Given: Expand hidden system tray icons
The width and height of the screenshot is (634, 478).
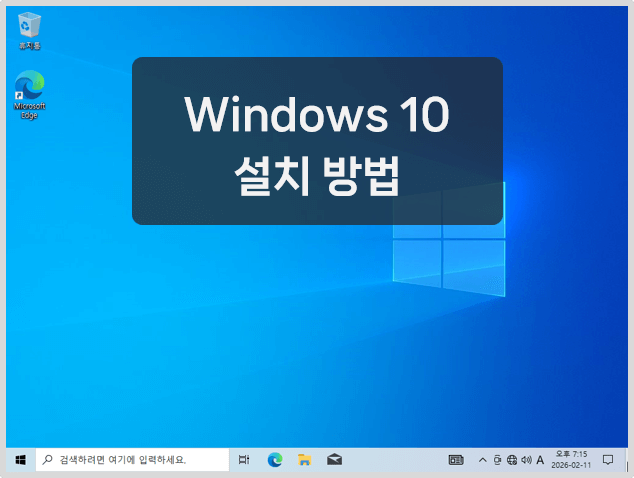Looking at the screenshot, I should (482, 460).
